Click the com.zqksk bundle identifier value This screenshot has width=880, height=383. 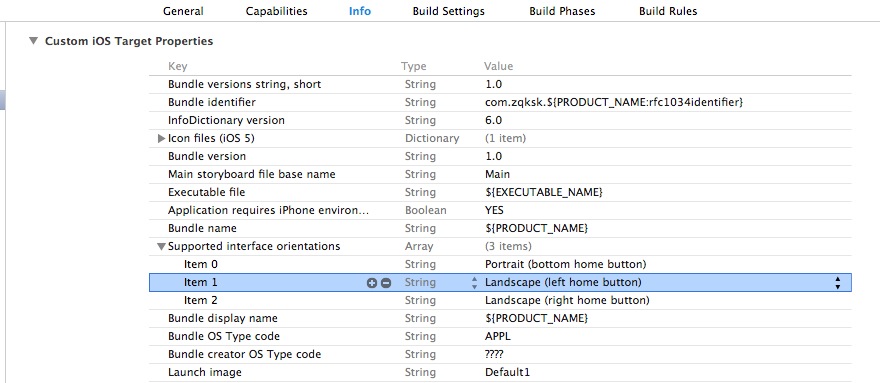pyautogui.click(x=614, y=102)
